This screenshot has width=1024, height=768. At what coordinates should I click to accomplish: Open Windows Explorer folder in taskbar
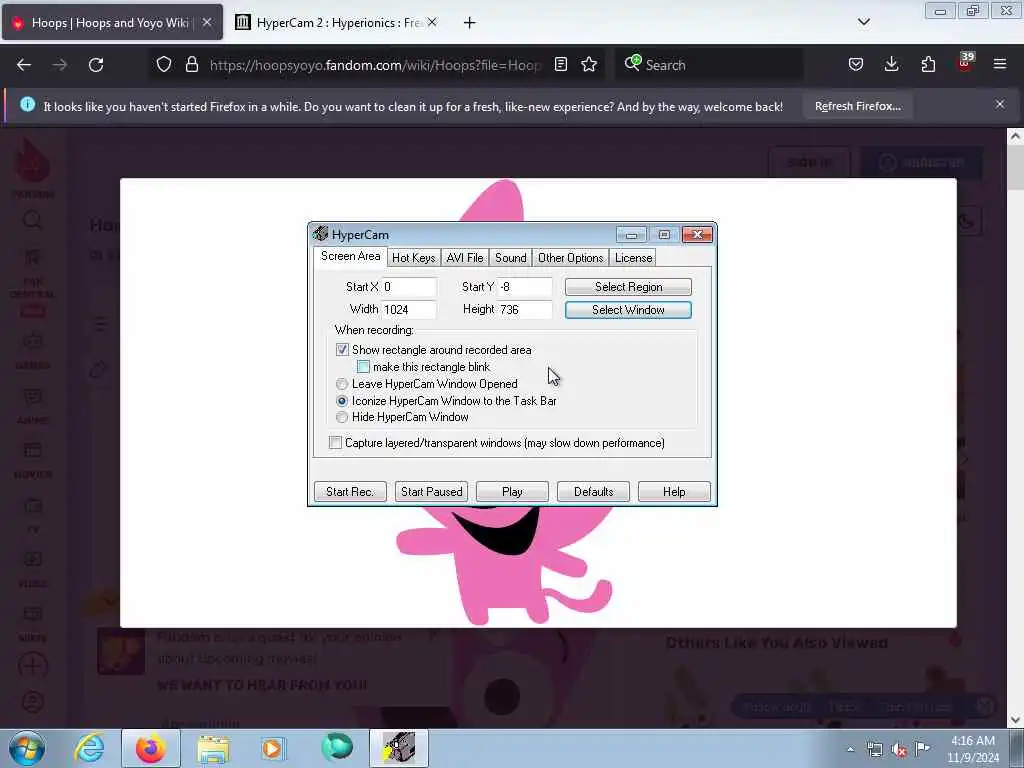click(213, 748)
